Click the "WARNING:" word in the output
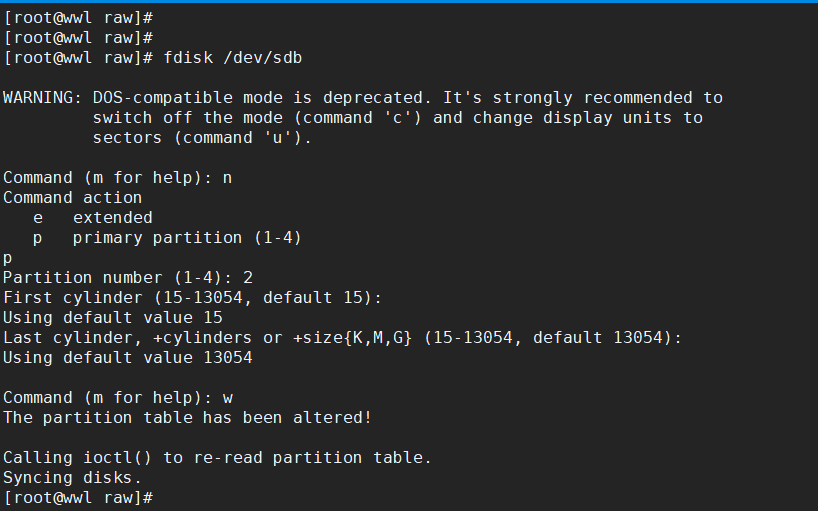This screenshot has height=511, width=818. (42, 98)
